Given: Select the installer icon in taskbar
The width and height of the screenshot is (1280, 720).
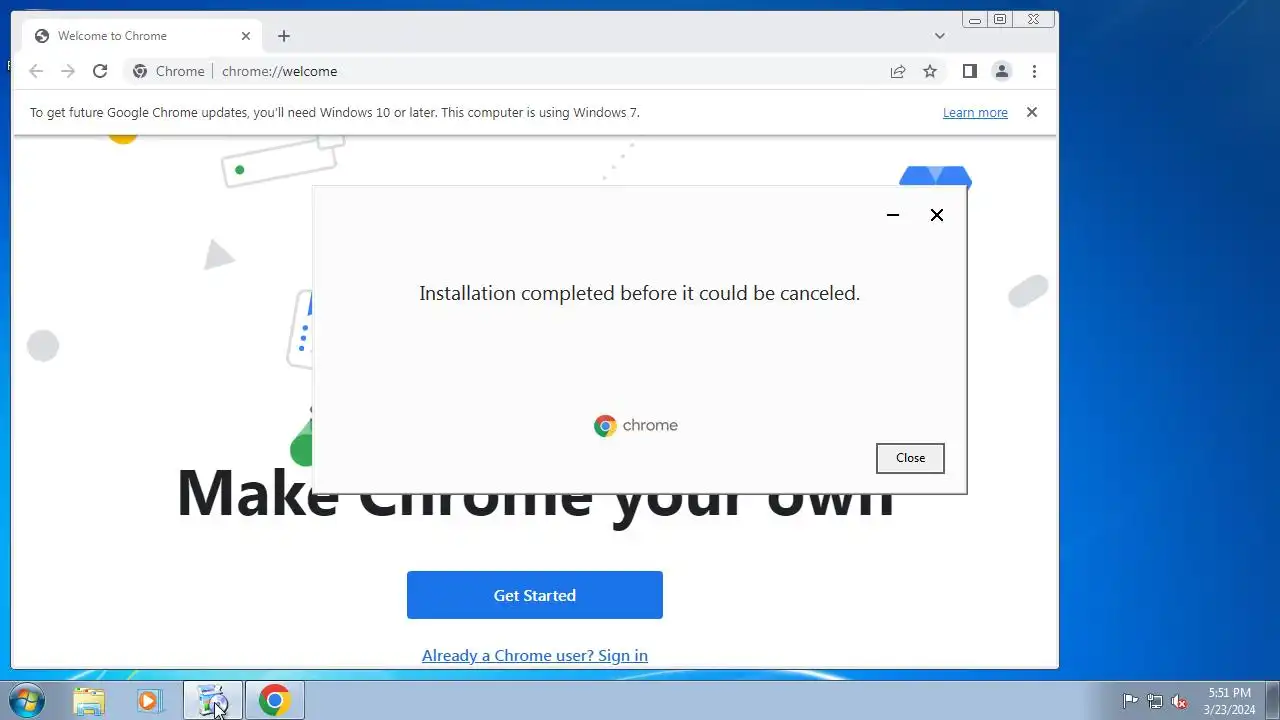Looking at the screenshot, I should (x=213, y=701).
